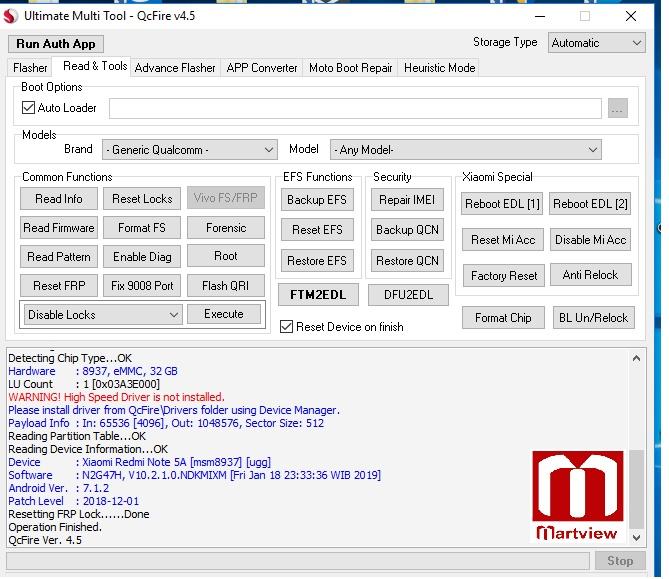The image size is (669, 579).
Task: Click the Restore QCN button
Action: coord(407,261)
